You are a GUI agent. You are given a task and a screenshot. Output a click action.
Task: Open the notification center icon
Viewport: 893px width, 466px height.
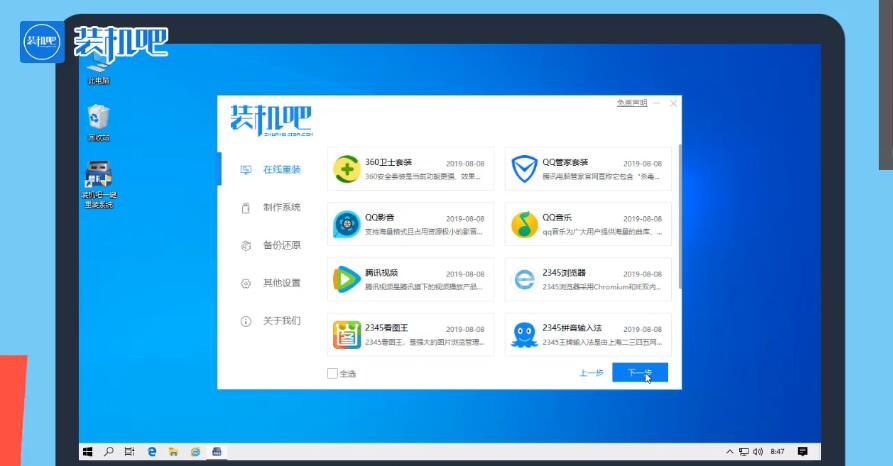[x=803, y=452]
